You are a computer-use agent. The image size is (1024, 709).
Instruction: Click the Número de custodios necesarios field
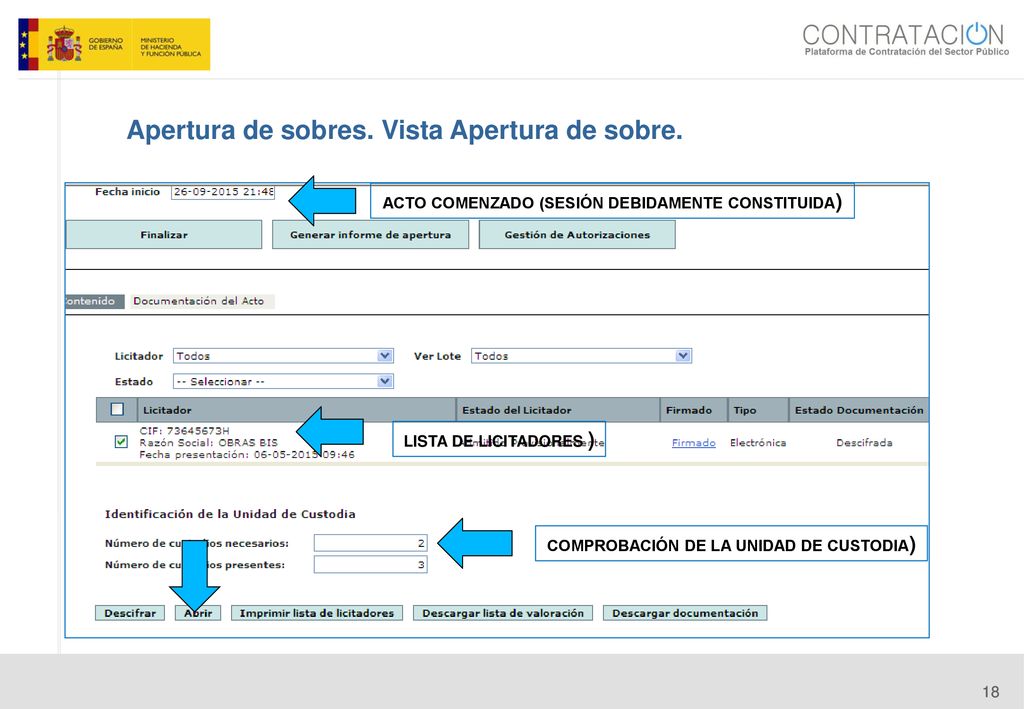[370, 543]
